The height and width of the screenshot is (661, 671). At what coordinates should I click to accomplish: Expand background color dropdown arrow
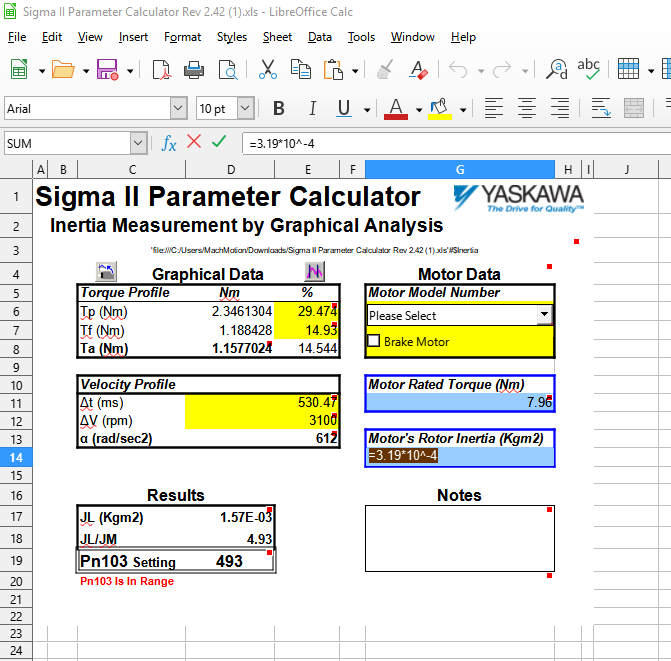463,110
